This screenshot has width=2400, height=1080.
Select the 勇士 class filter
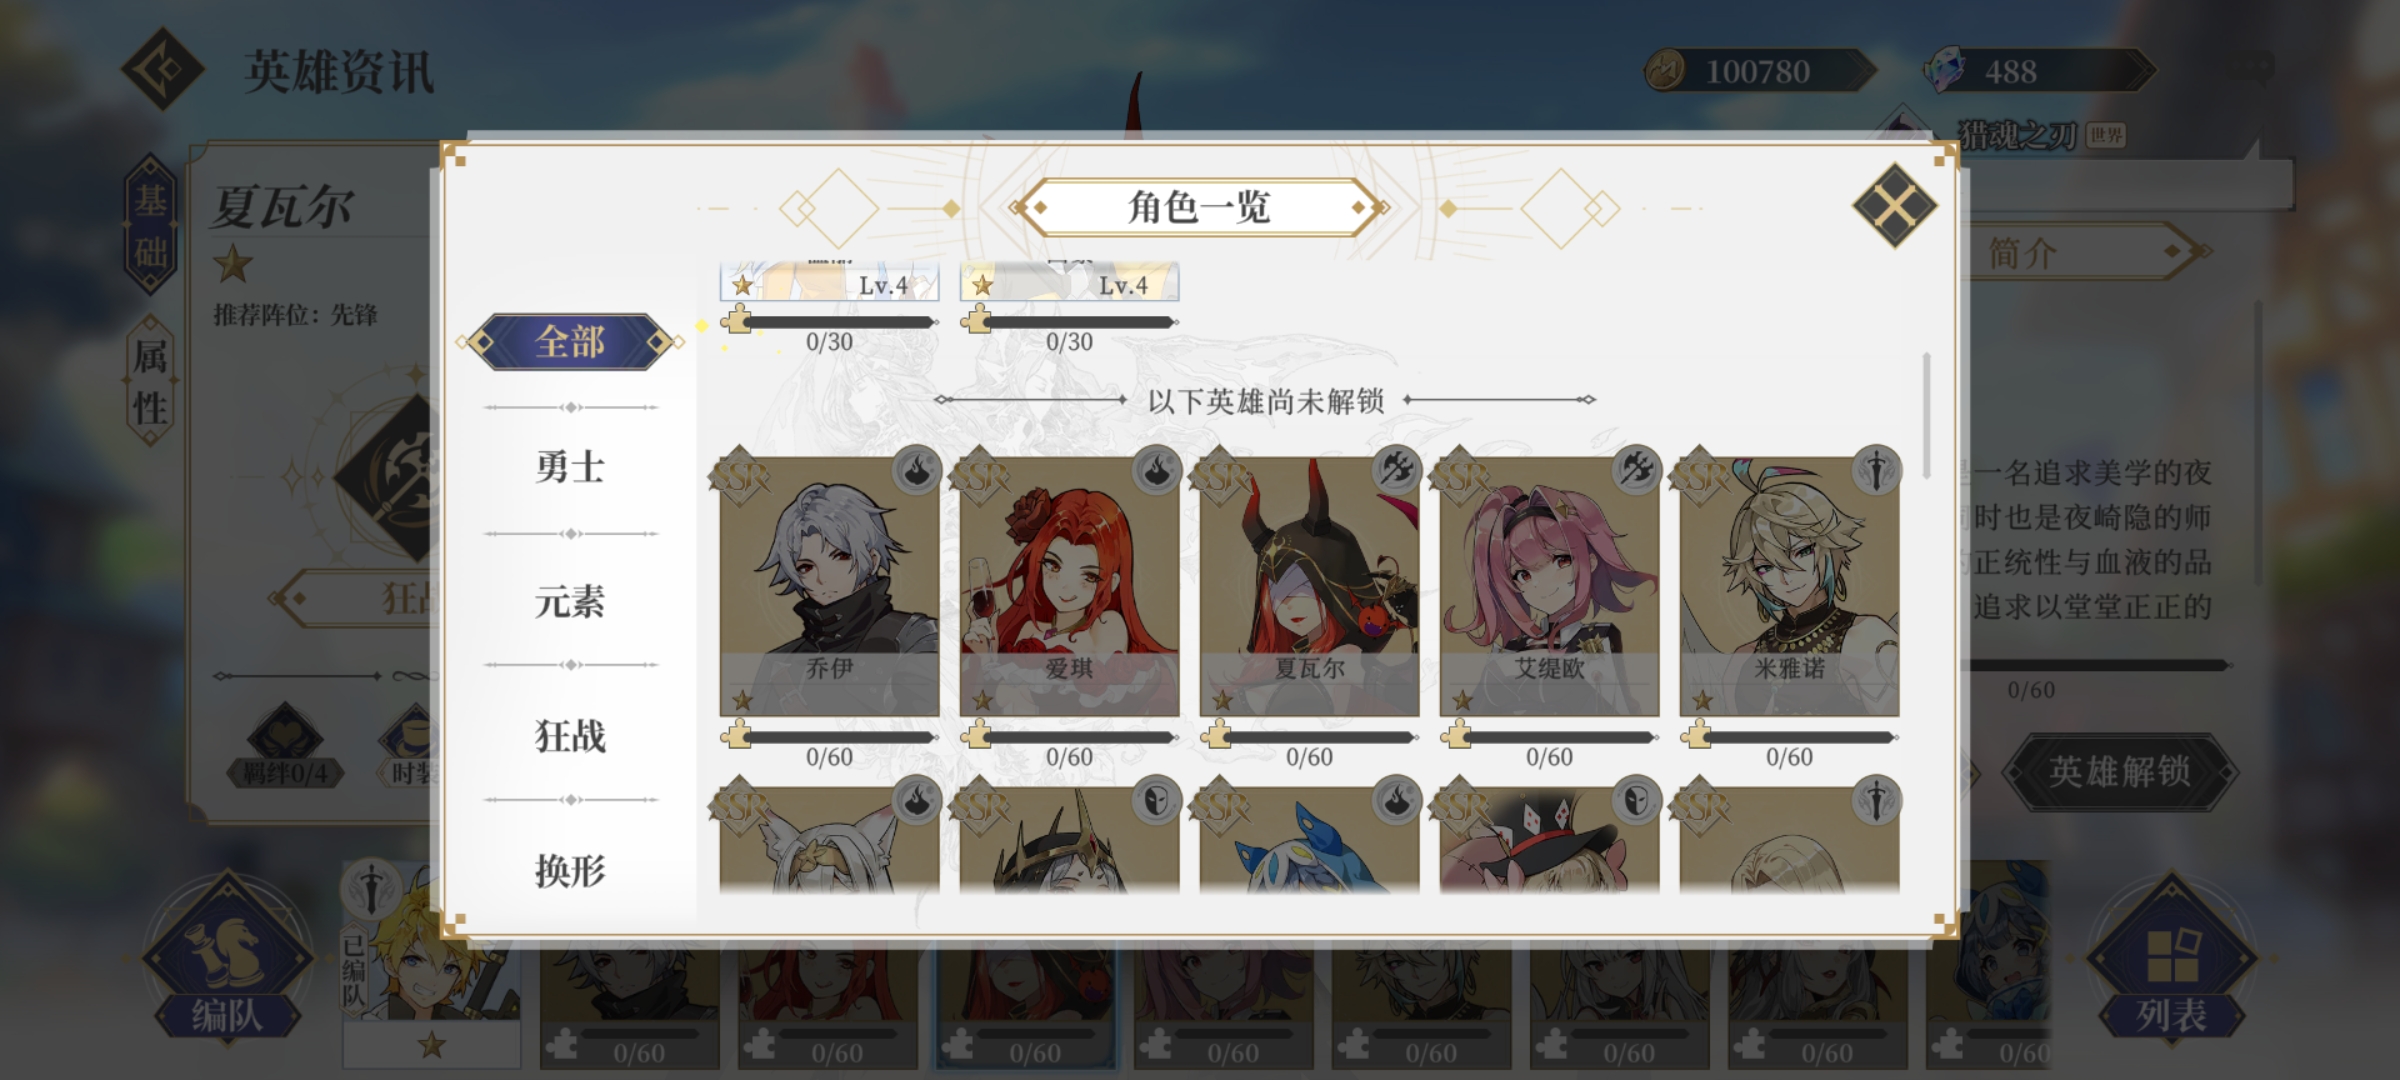pyautogui.click(x=570, y=467)
